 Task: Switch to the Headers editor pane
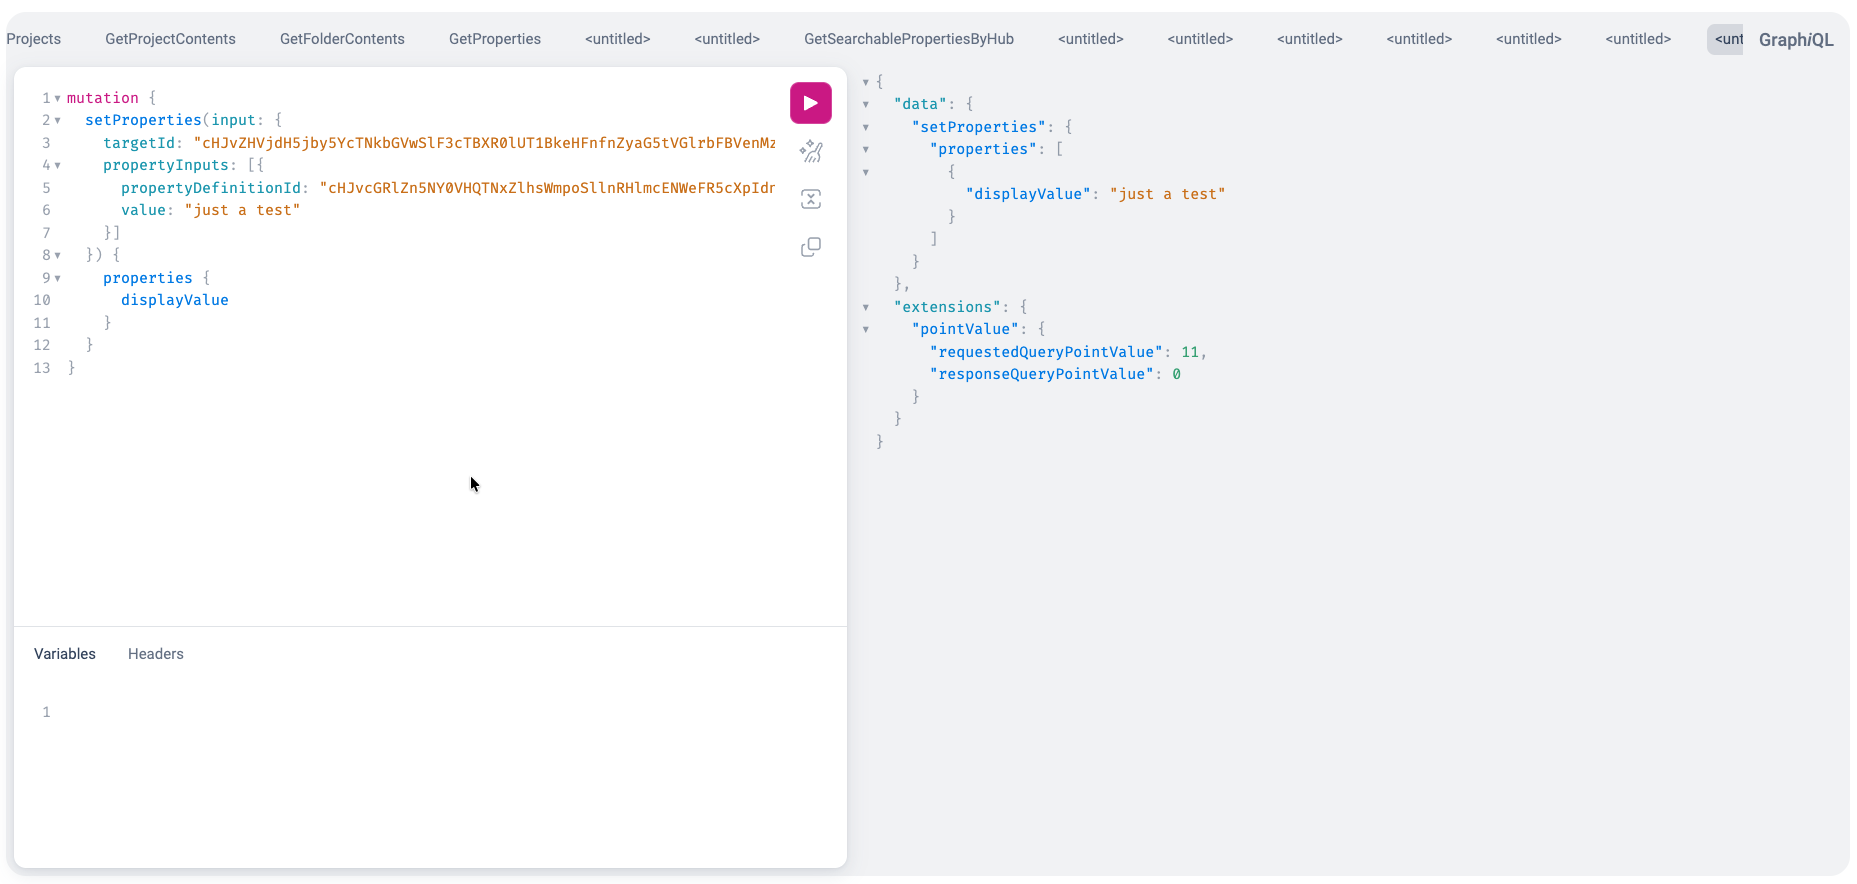click(x=155, y=654)
